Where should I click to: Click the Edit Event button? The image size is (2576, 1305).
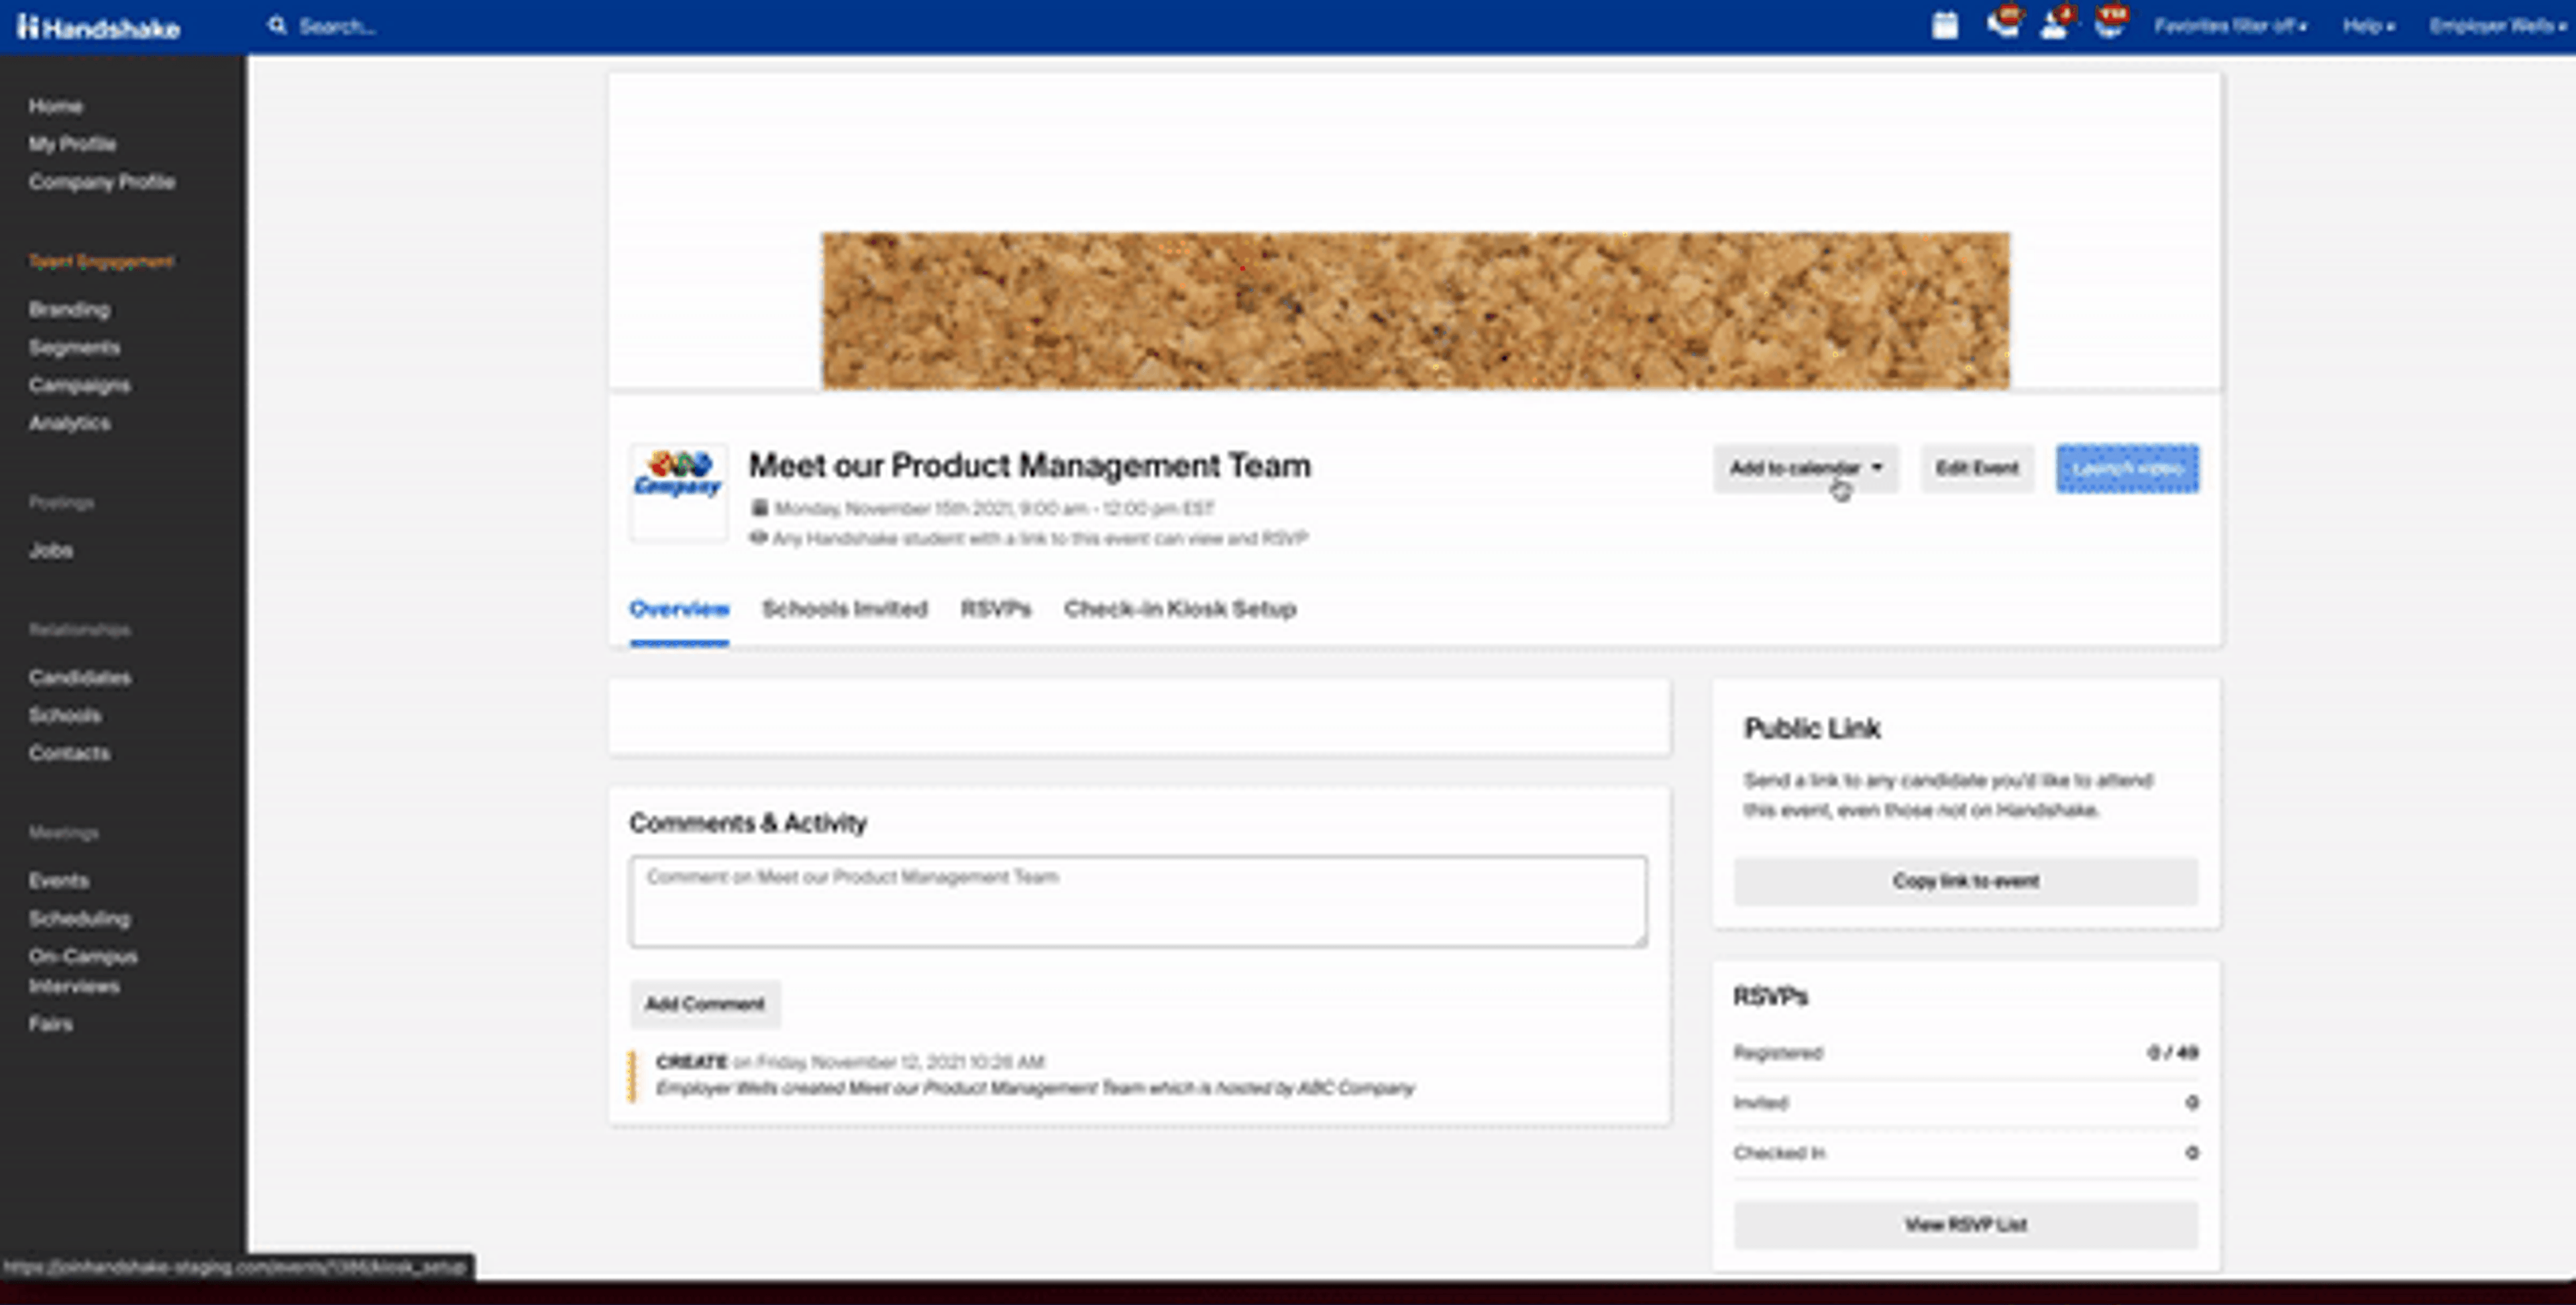[x=1976, y=468]
